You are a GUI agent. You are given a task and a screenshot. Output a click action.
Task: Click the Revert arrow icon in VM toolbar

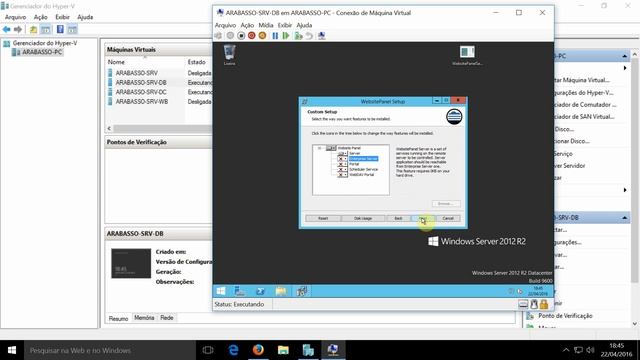pyautogui.click(x=309, y=36)
